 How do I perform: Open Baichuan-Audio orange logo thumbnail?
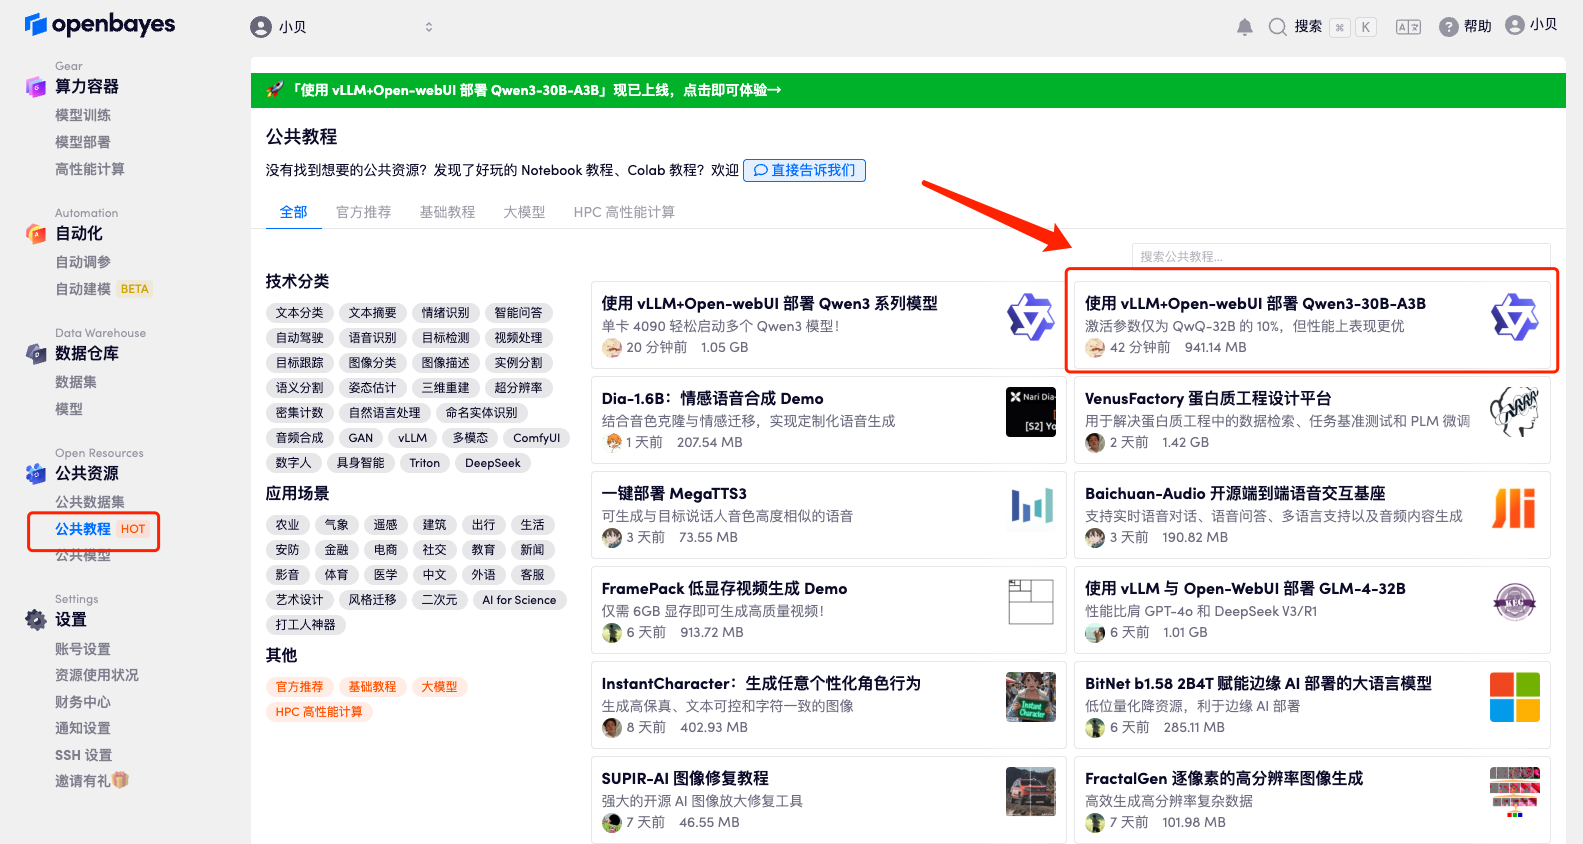pyautogui.click(x=1514, y=507)
